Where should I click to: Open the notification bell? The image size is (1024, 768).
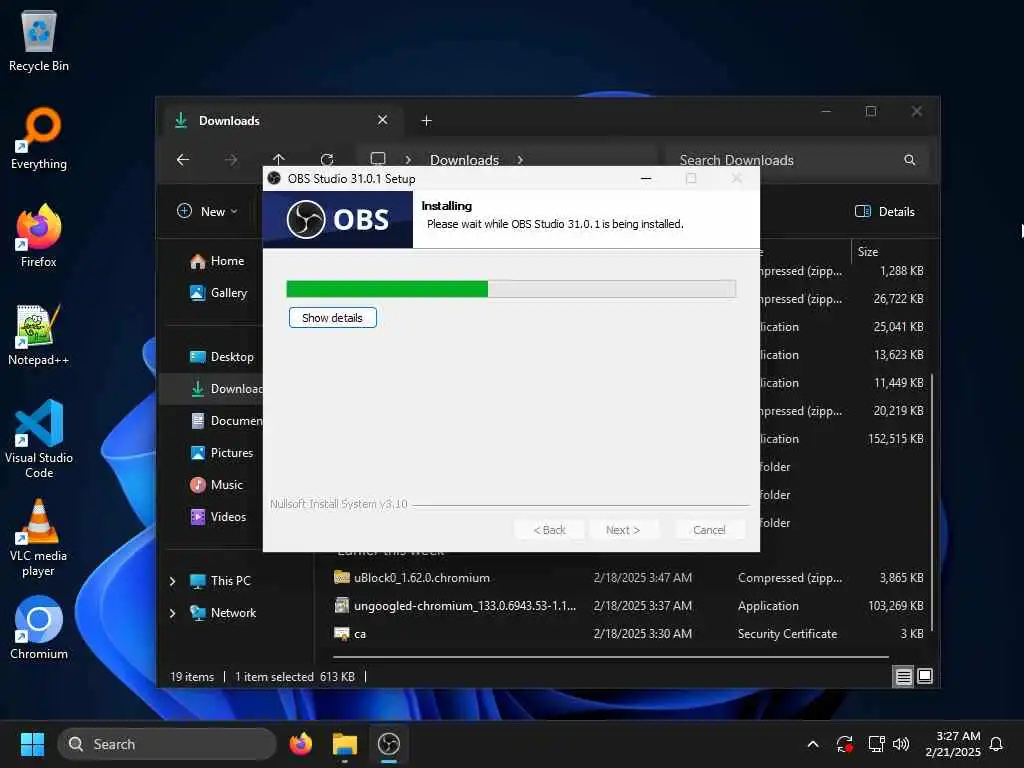pyautogui.click(x=996, y=744)
